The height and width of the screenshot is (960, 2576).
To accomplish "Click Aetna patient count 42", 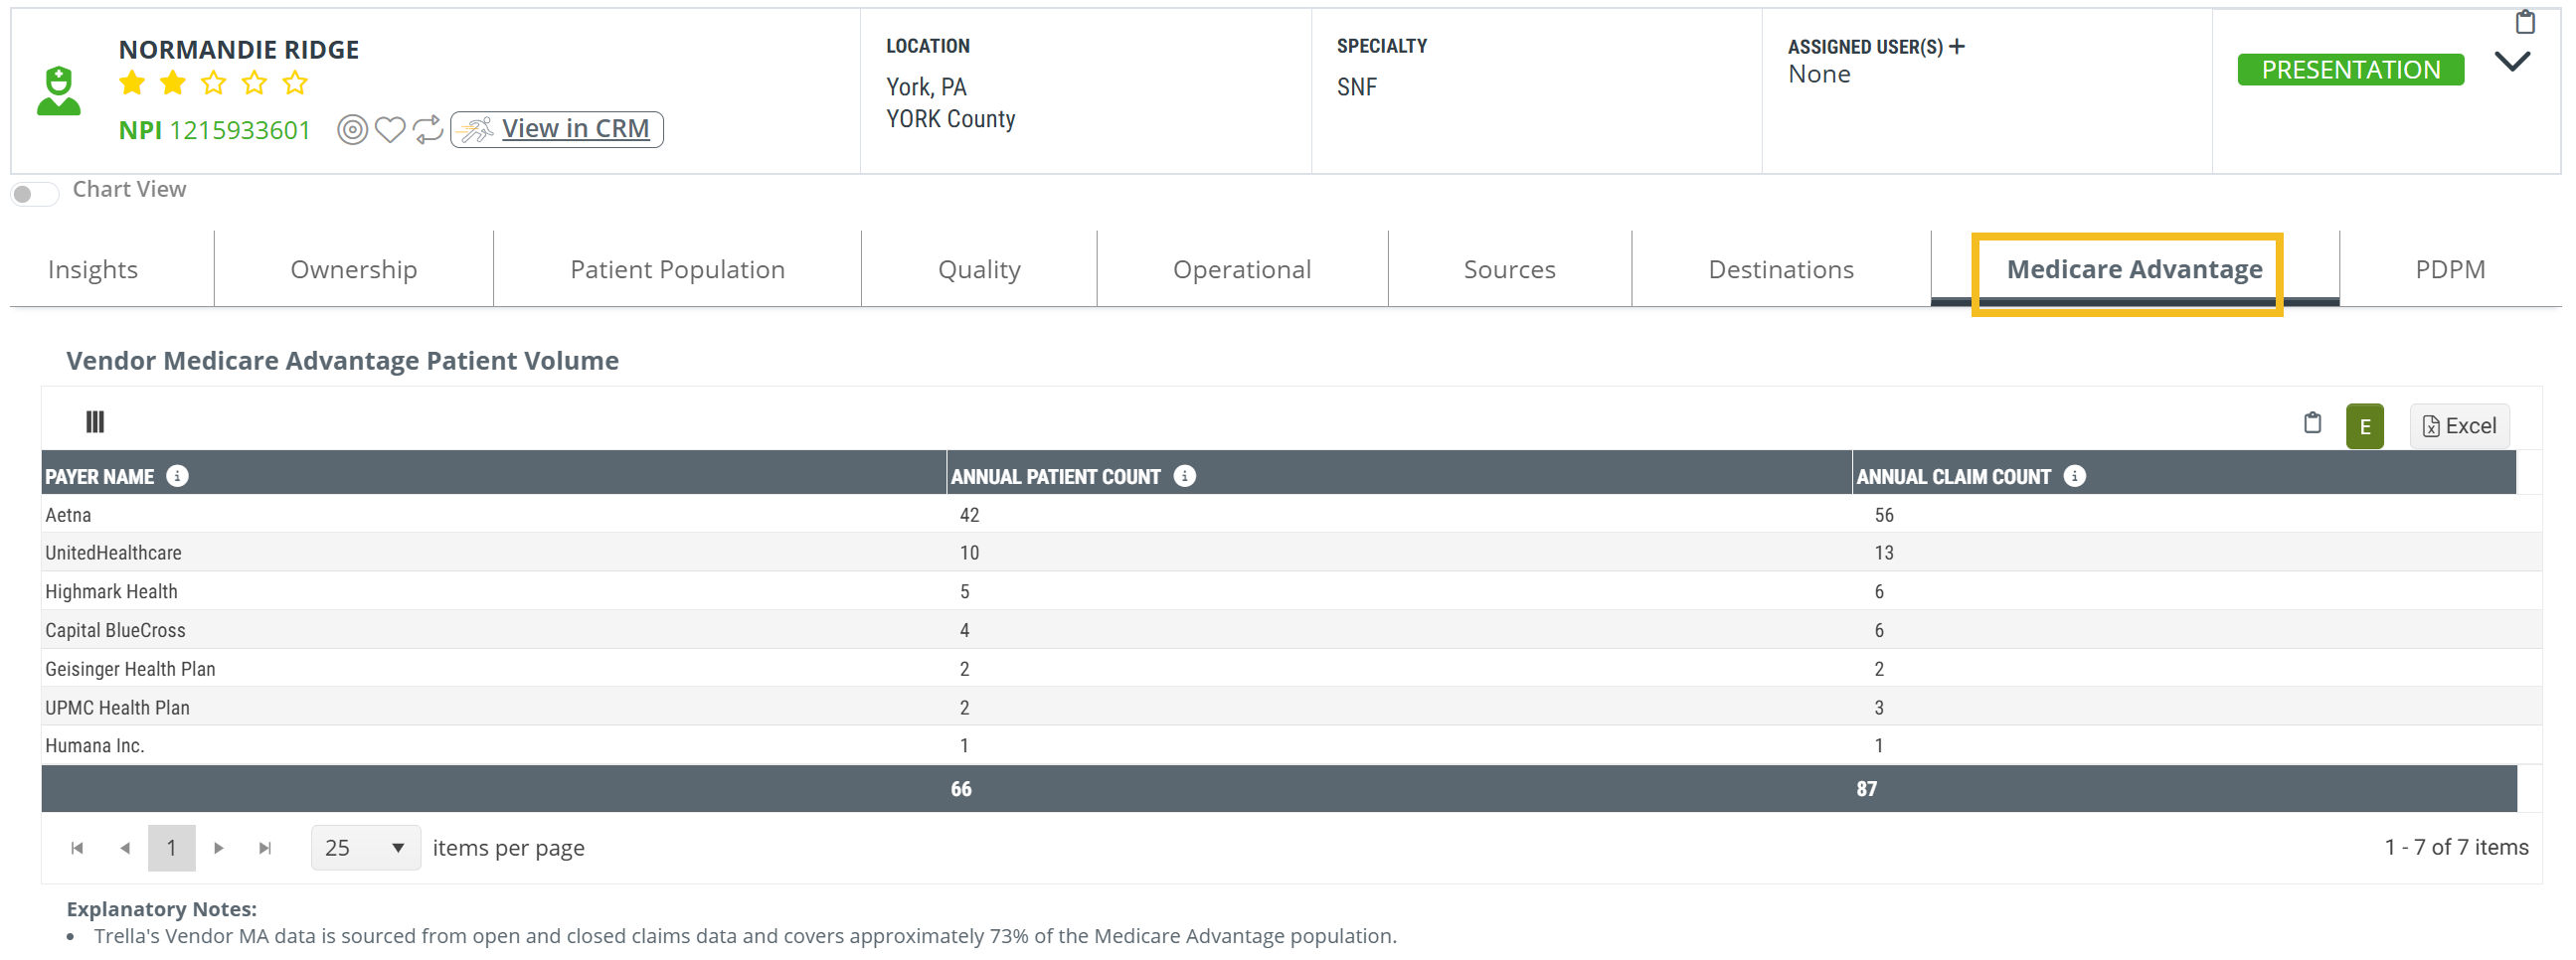I will [x=969, y=515].
